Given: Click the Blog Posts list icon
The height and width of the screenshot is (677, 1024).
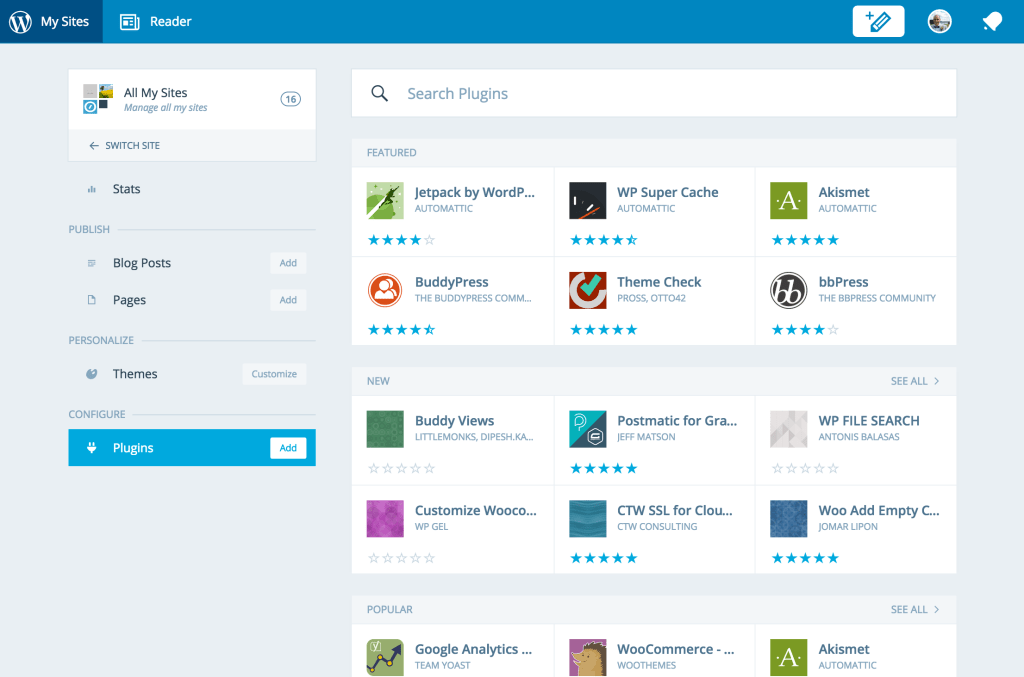Looking at the screenshot, I should (91, 263).
